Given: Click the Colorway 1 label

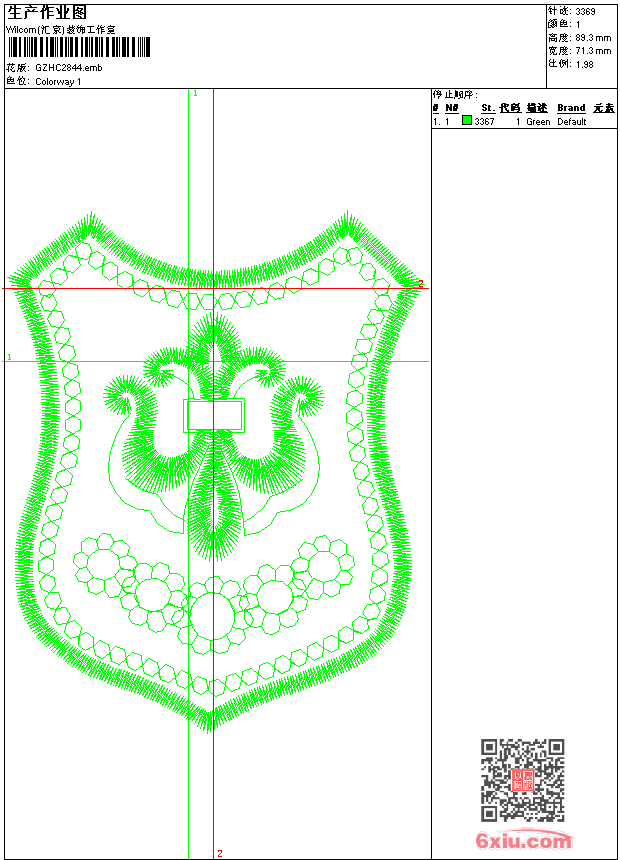Looking at the screenshot, I should click(x=58, y=81).
